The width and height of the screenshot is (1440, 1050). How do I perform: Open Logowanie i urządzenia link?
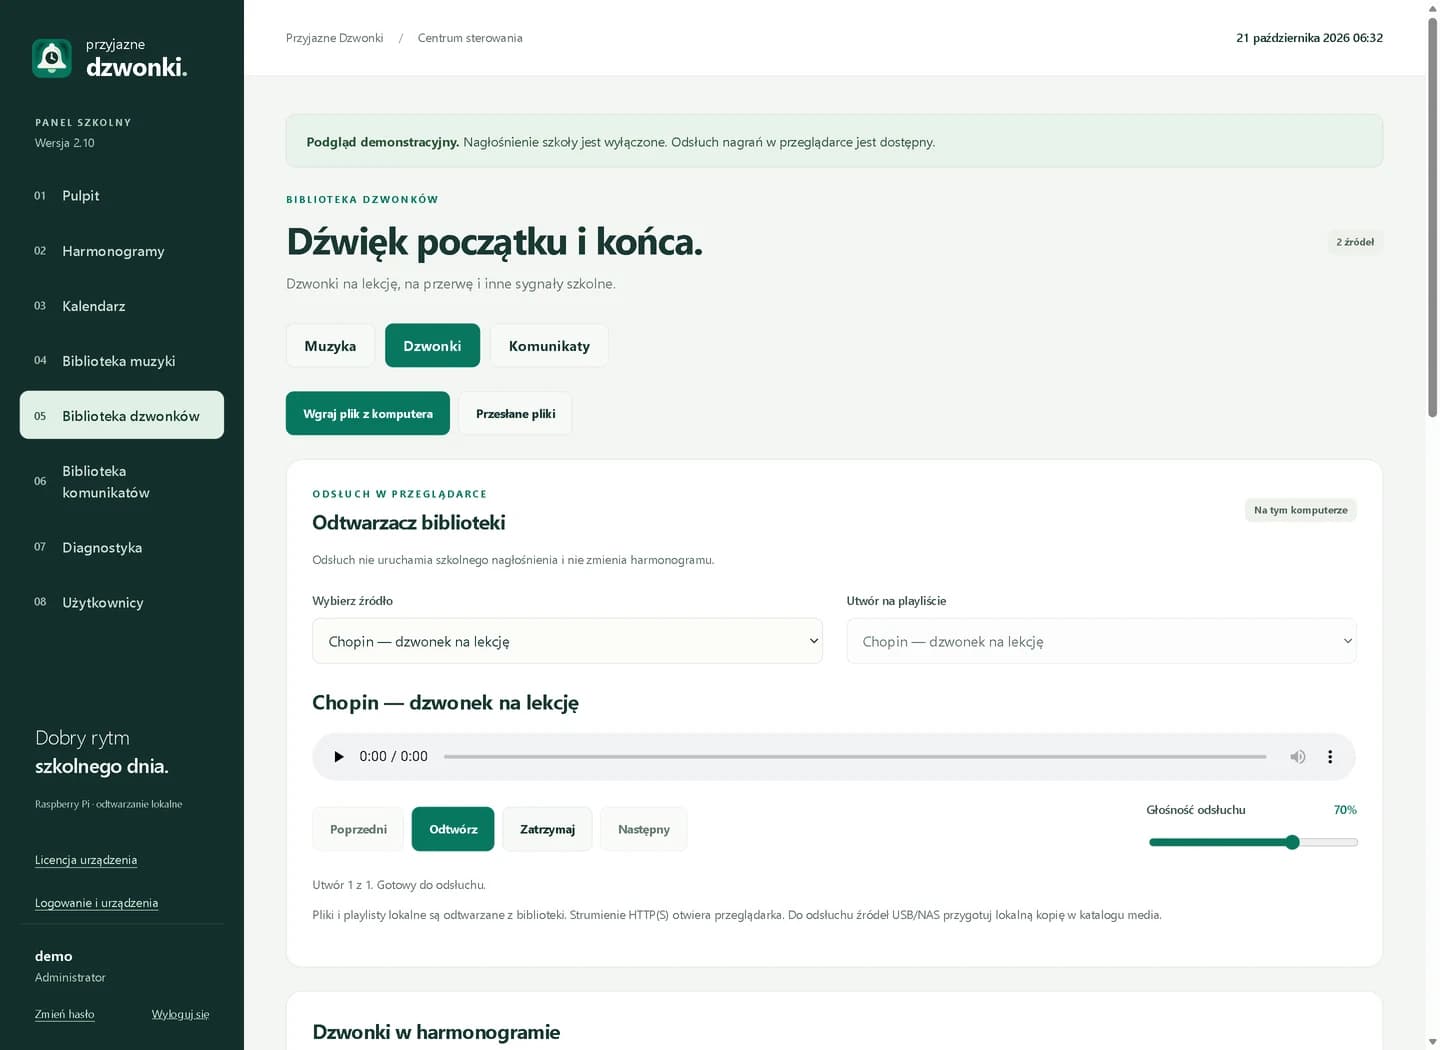tap(96, 903)
